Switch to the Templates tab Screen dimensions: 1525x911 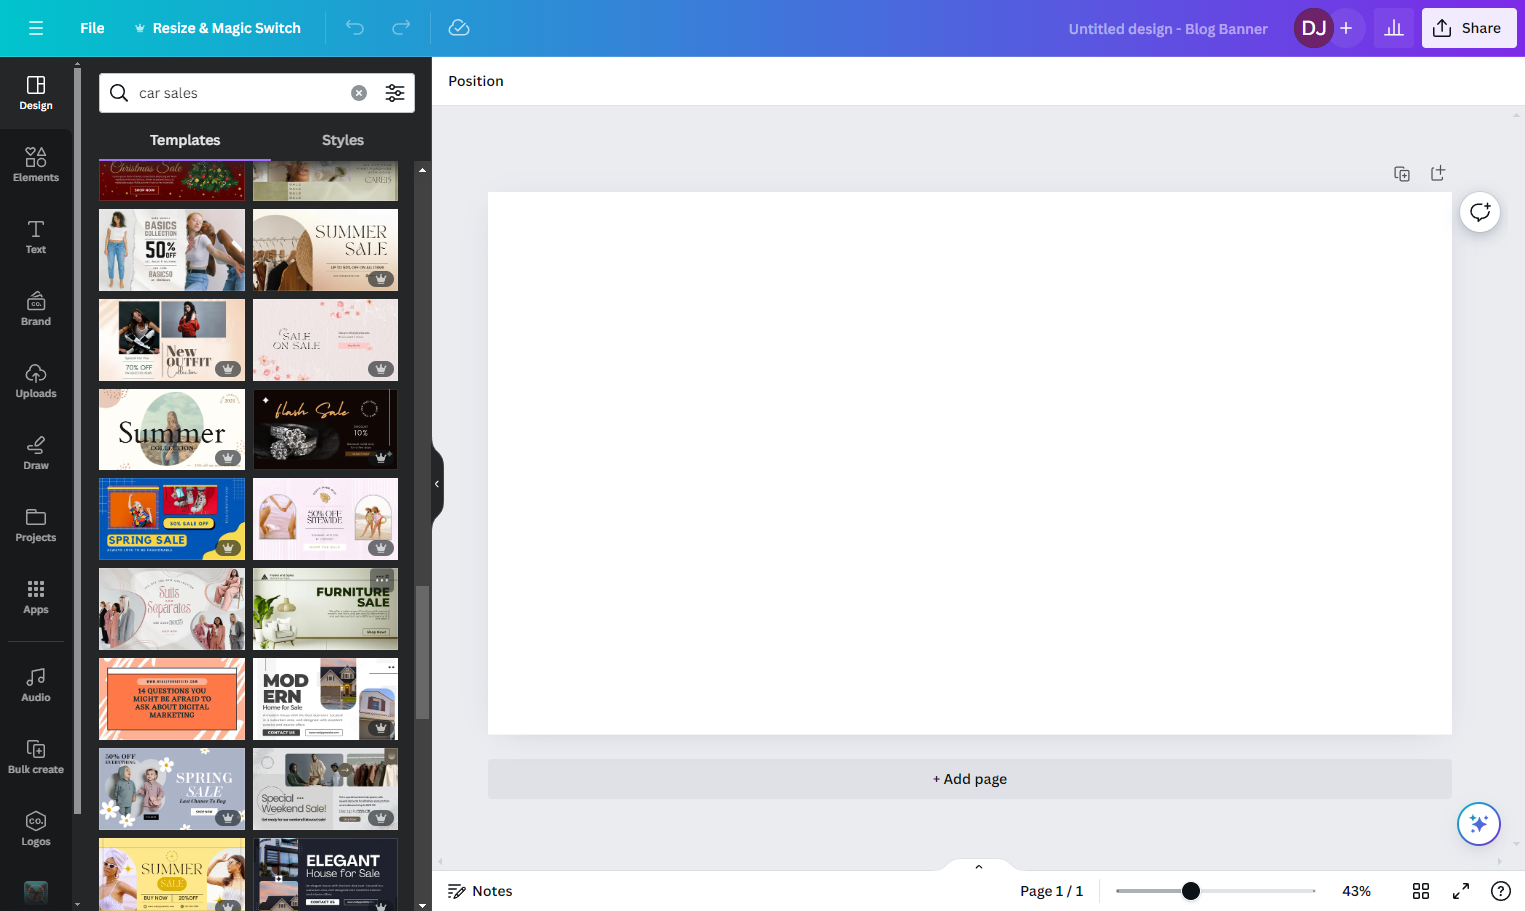[x=185, y=140]
